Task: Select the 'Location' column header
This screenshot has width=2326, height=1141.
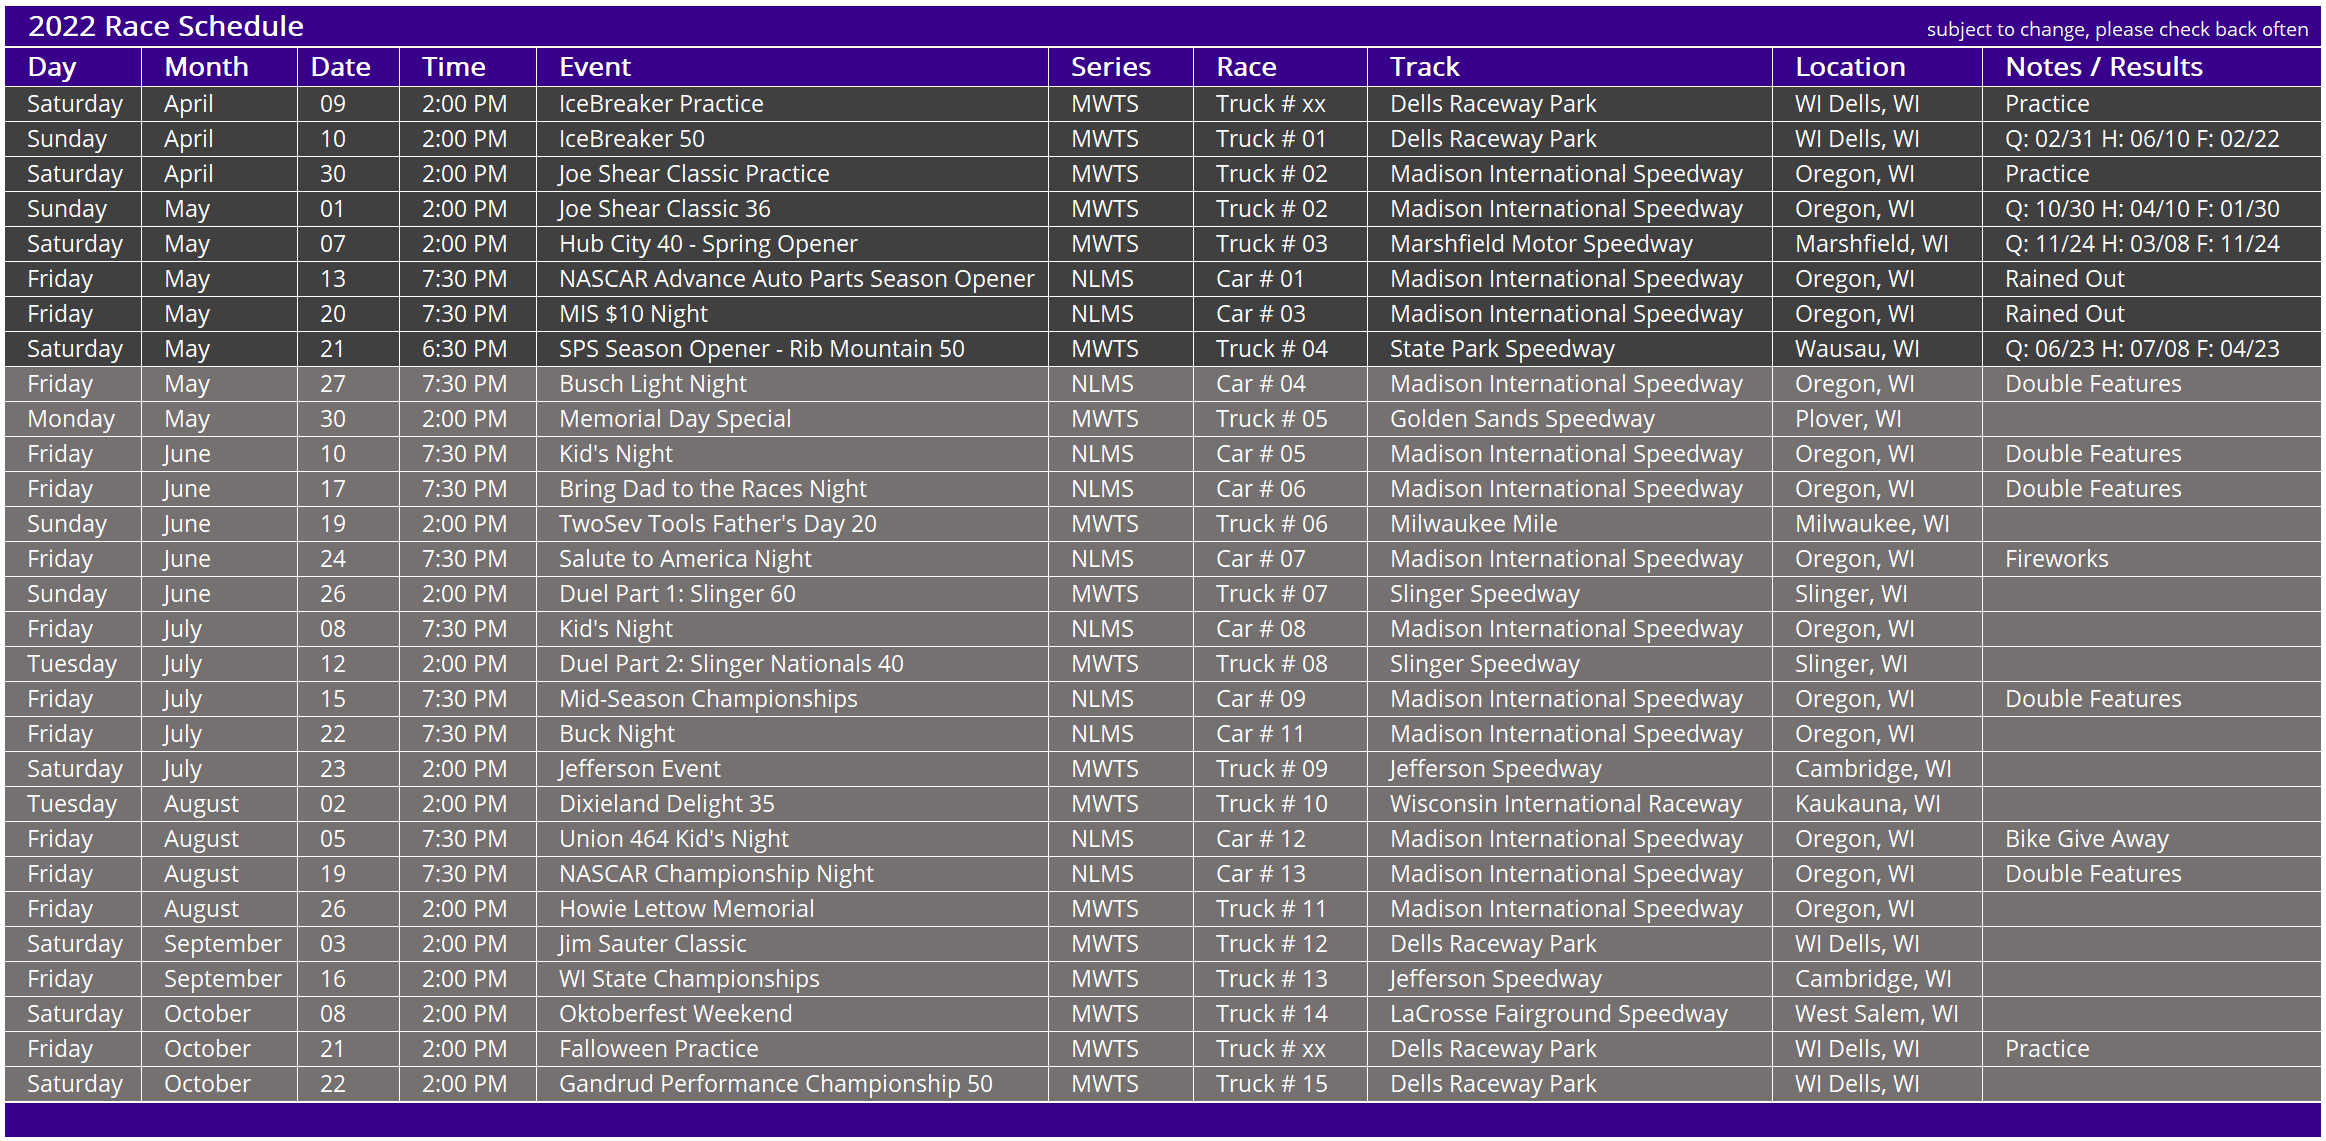Action: (x=1850, y=67)
